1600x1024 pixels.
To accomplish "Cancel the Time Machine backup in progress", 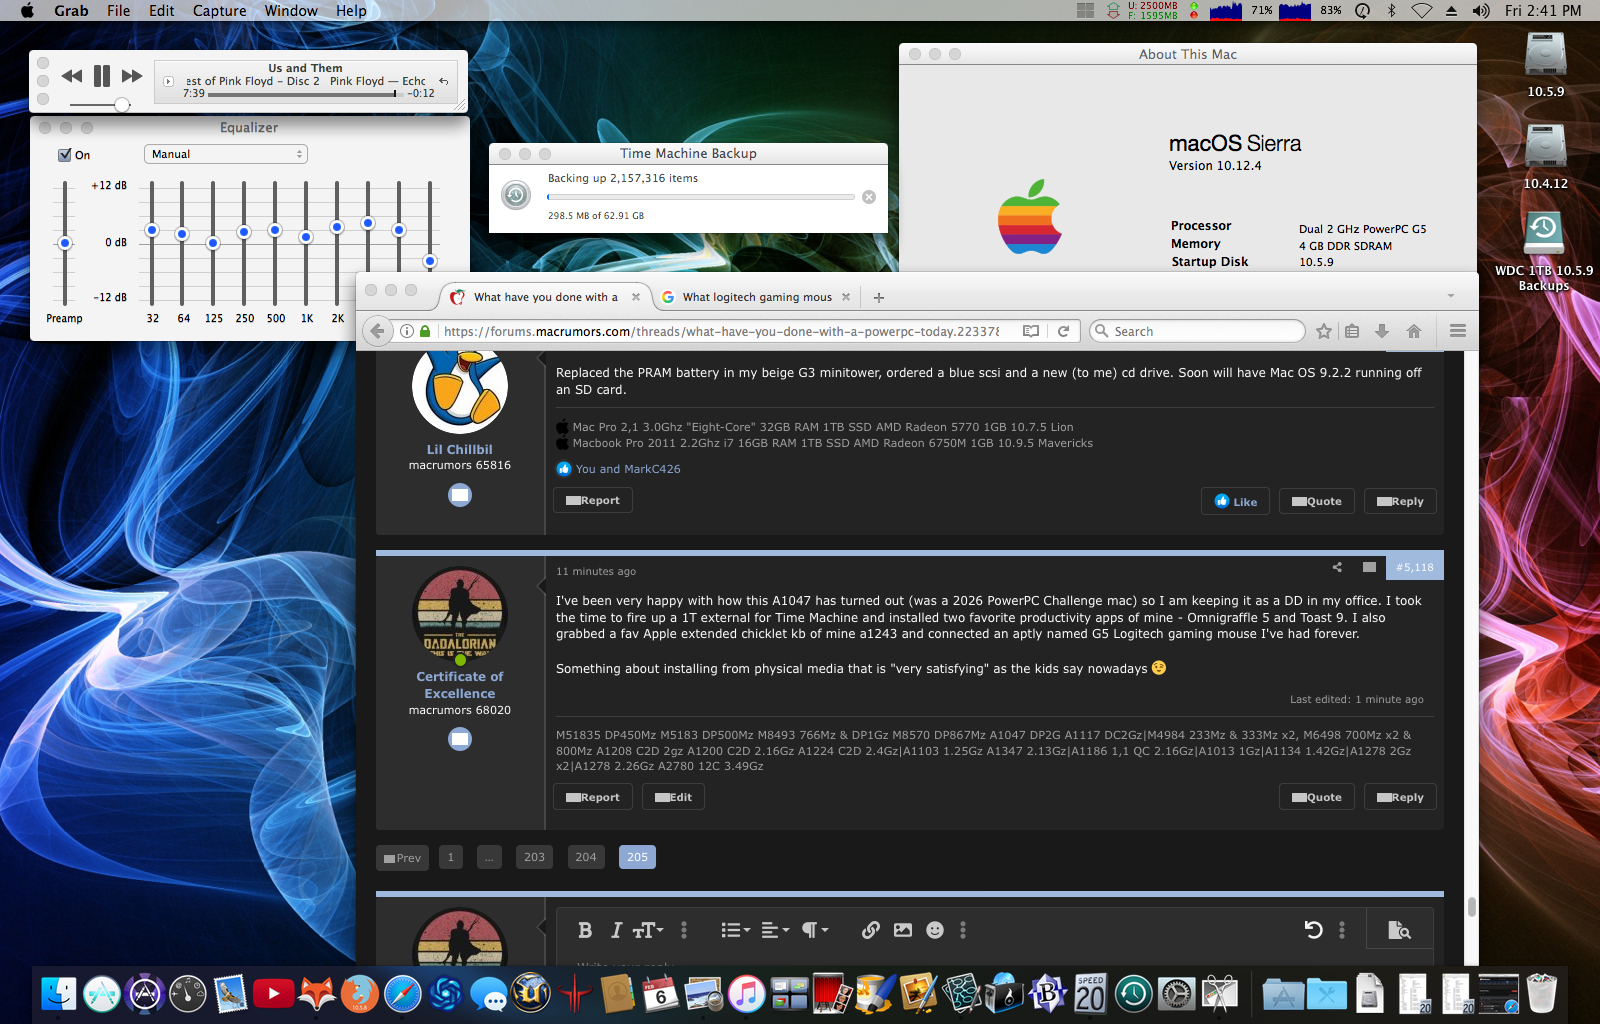I will click(x=869, y=197).
